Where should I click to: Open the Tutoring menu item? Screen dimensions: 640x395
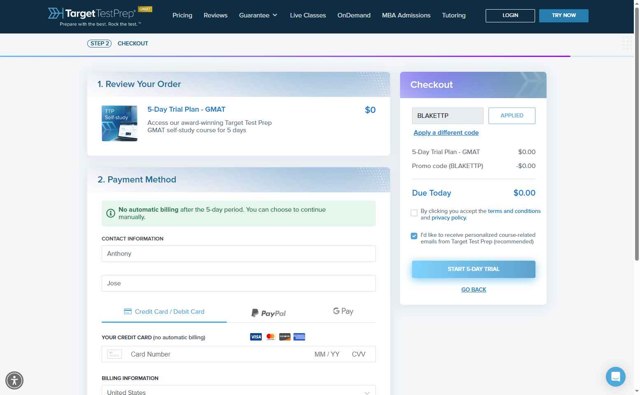click(453, 15)
